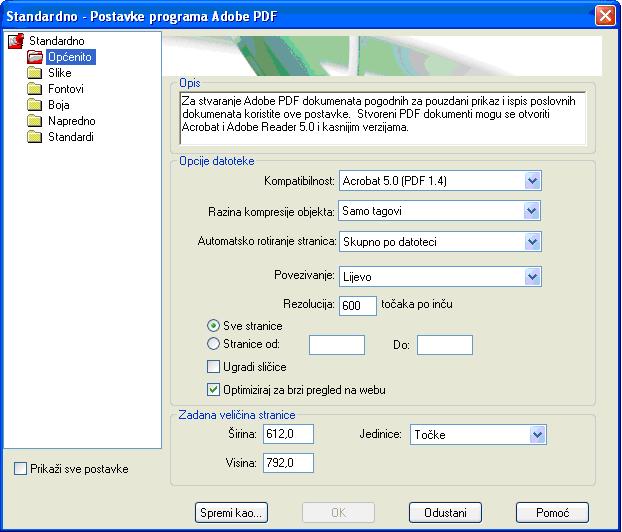Image resolution: width=622 pixels, height=532 pixels.
Task: Click the Širina width field
Action: click(x=288, y=434)
